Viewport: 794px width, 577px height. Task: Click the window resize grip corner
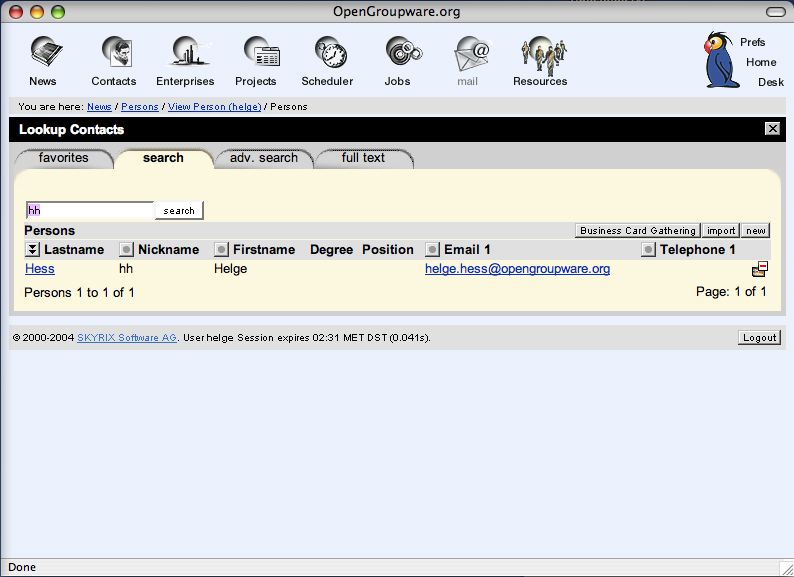tap(786, 568)
